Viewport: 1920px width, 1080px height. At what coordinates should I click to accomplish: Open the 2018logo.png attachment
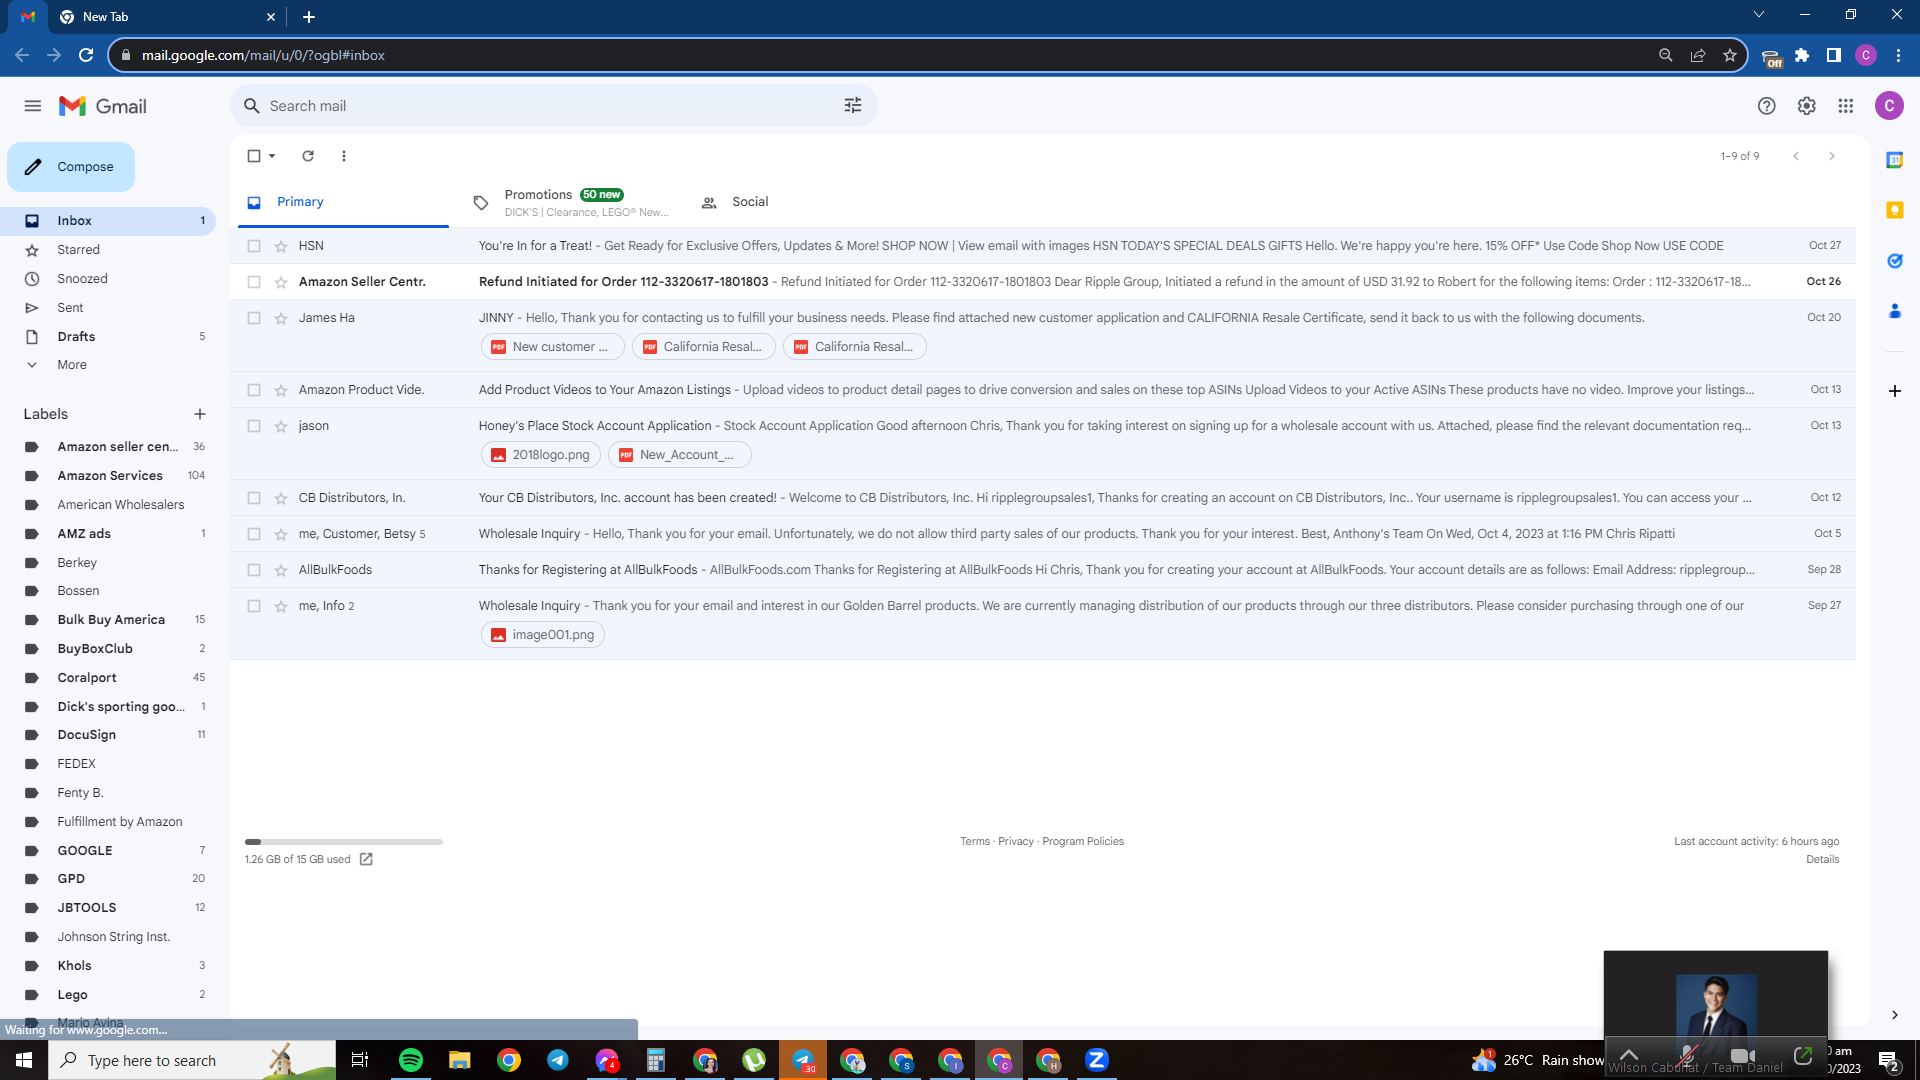[x=541, y=455]
